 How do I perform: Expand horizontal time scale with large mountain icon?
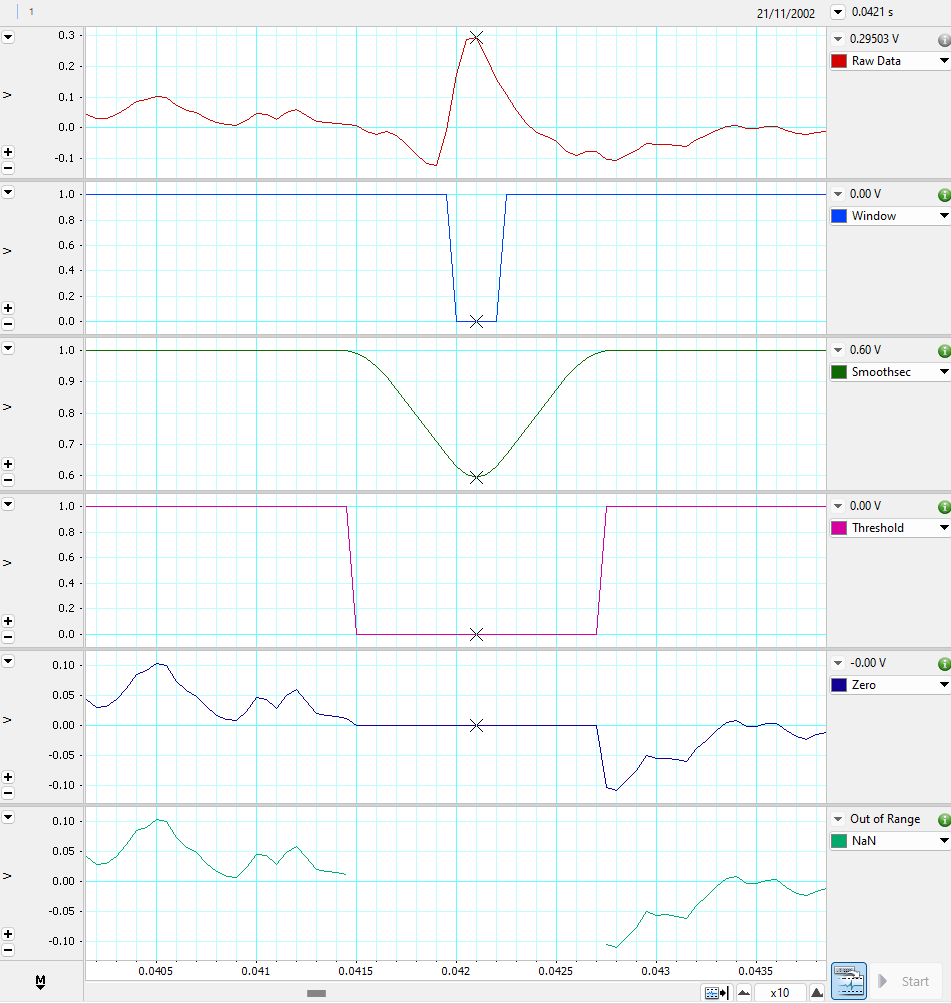click(816, 993)
